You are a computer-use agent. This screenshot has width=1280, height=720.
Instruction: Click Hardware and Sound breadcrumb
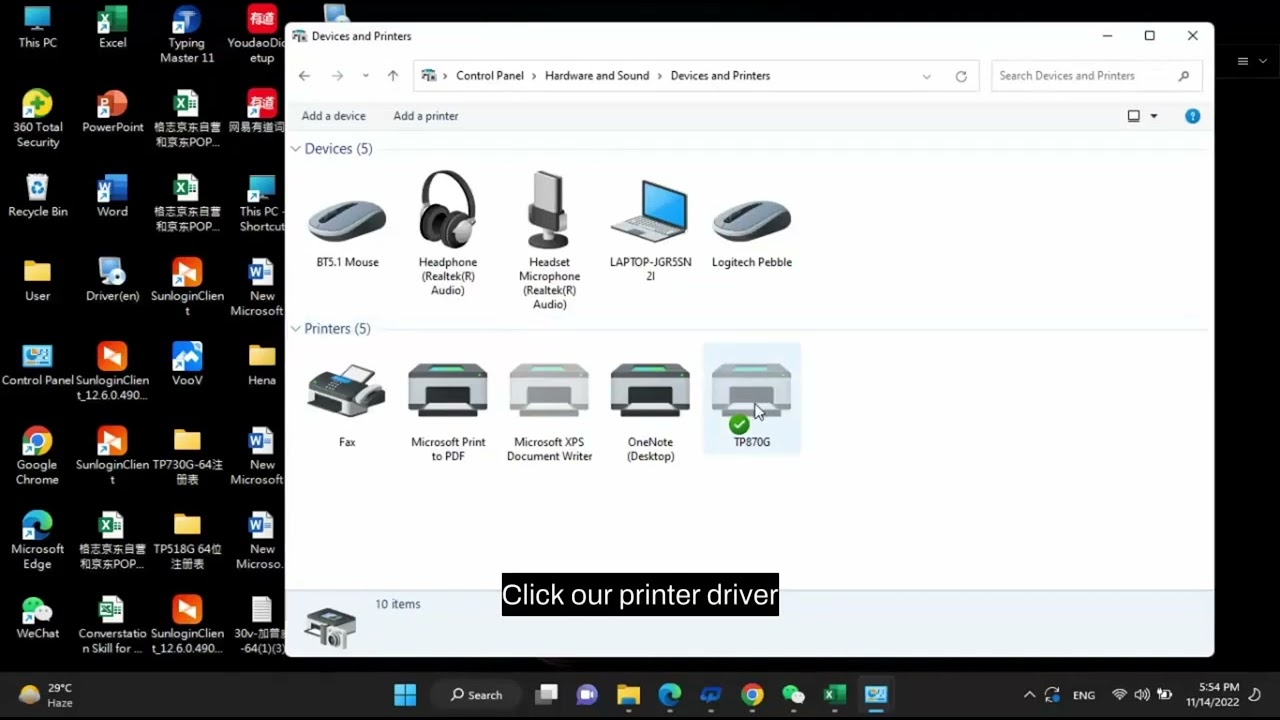pos(597,76)
